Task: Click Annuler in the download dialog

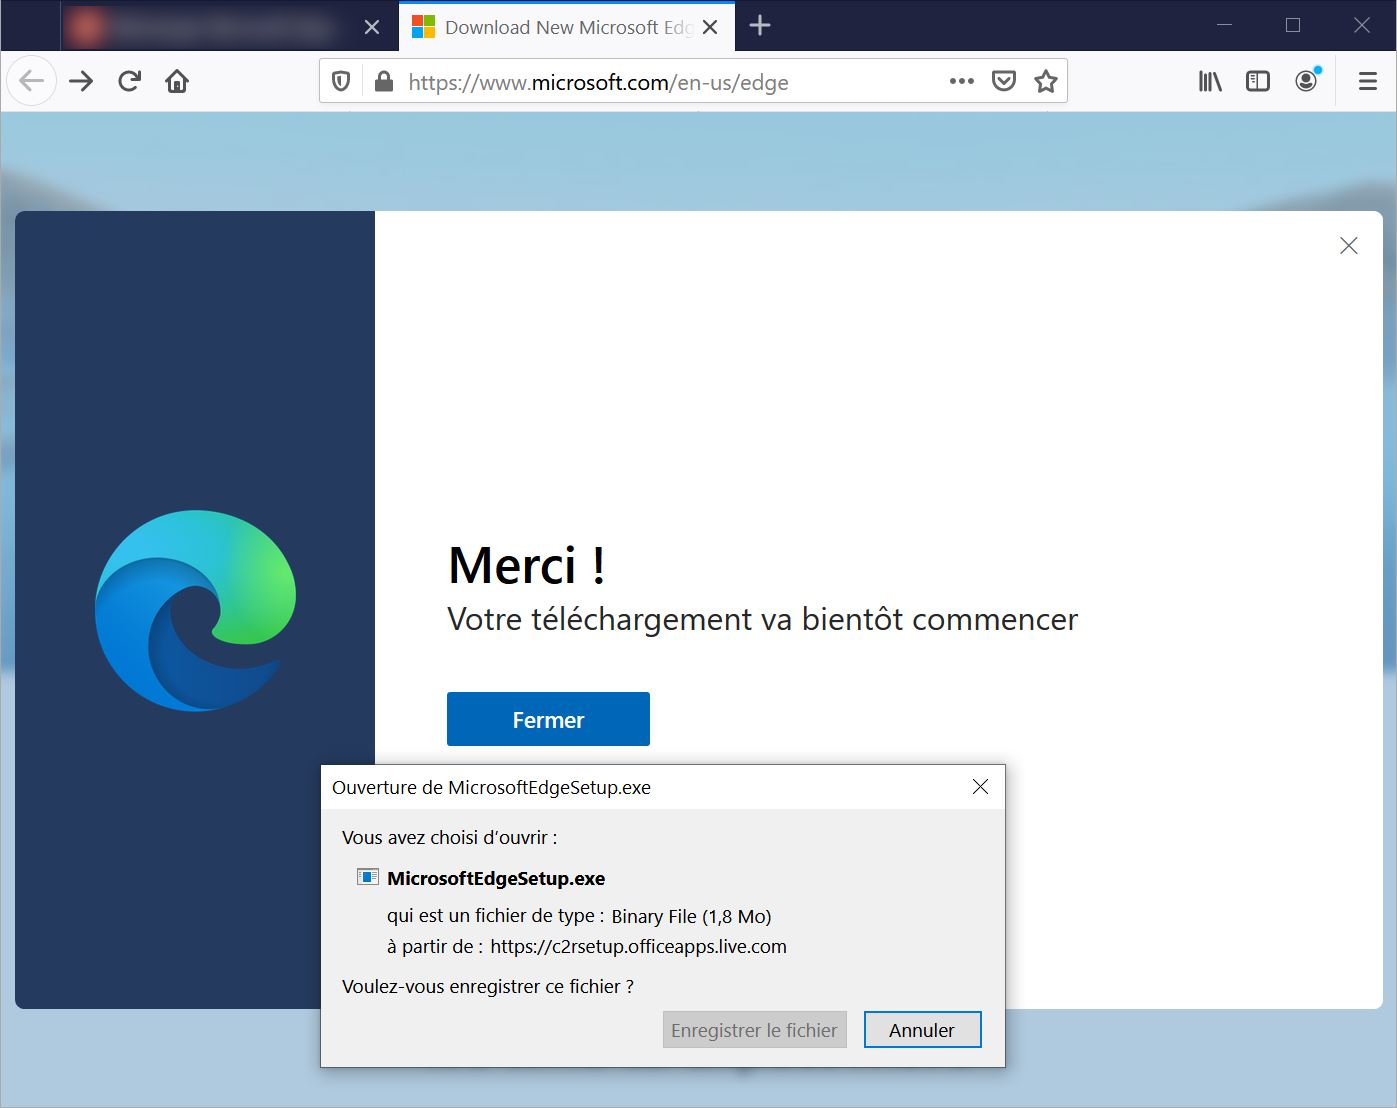Action: 922,1029
